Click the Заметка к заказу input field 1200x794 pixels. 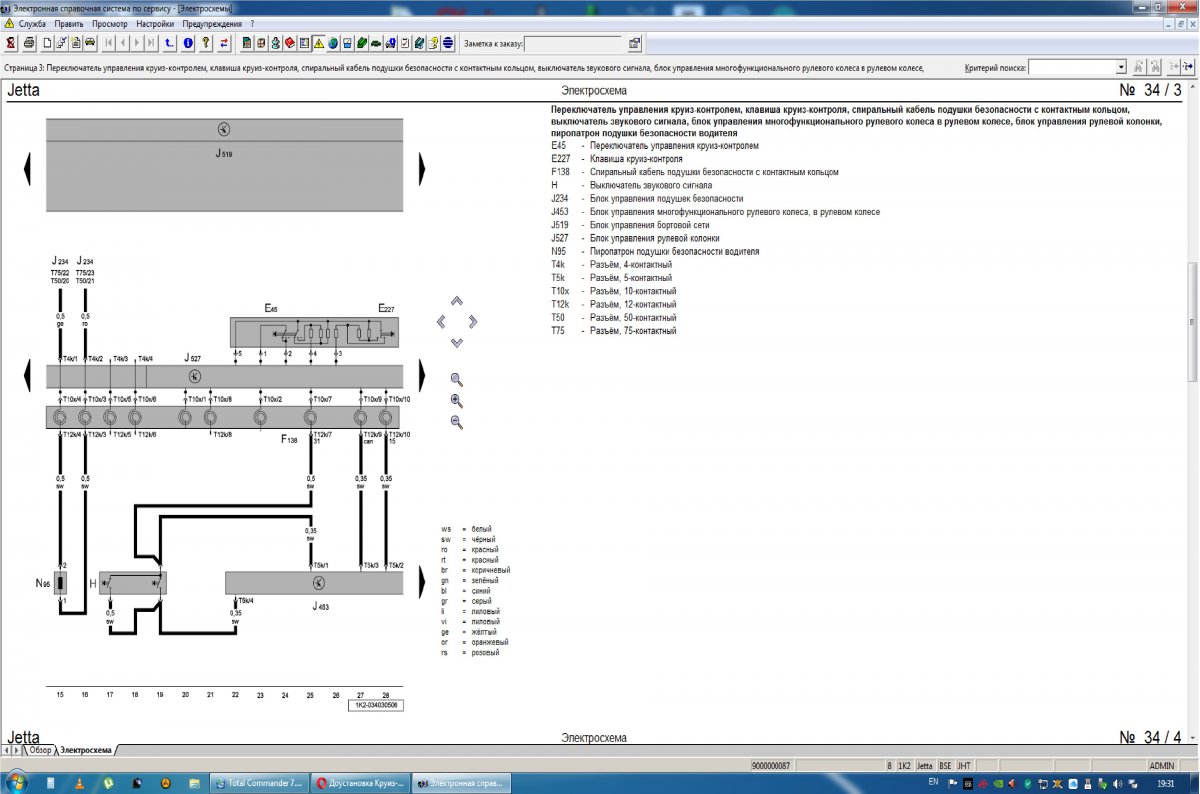pos(572,43)
